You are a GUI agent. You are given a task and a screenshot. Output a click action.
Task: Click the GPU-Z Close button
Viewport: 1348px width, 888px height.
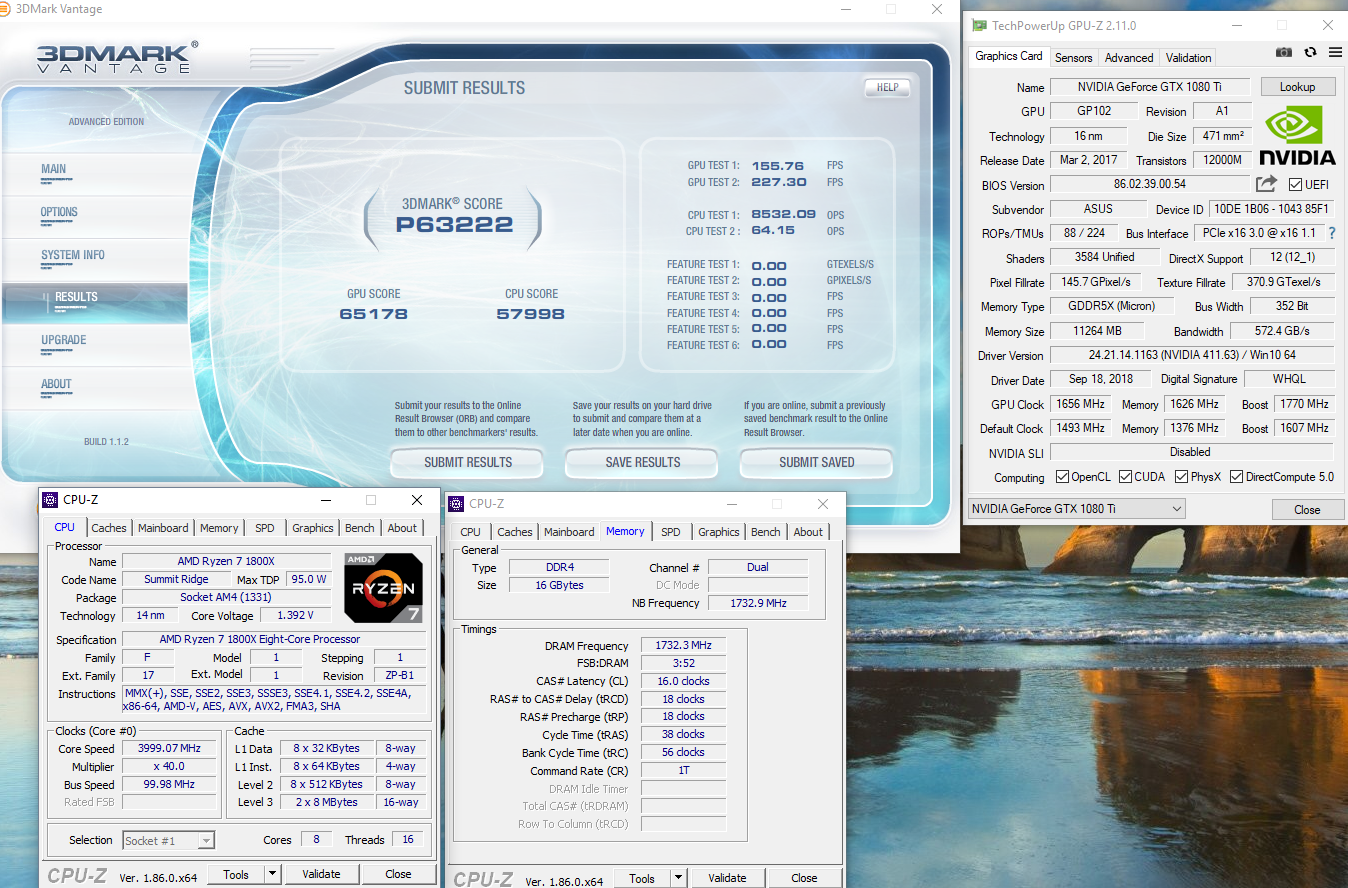point(1307,509)
